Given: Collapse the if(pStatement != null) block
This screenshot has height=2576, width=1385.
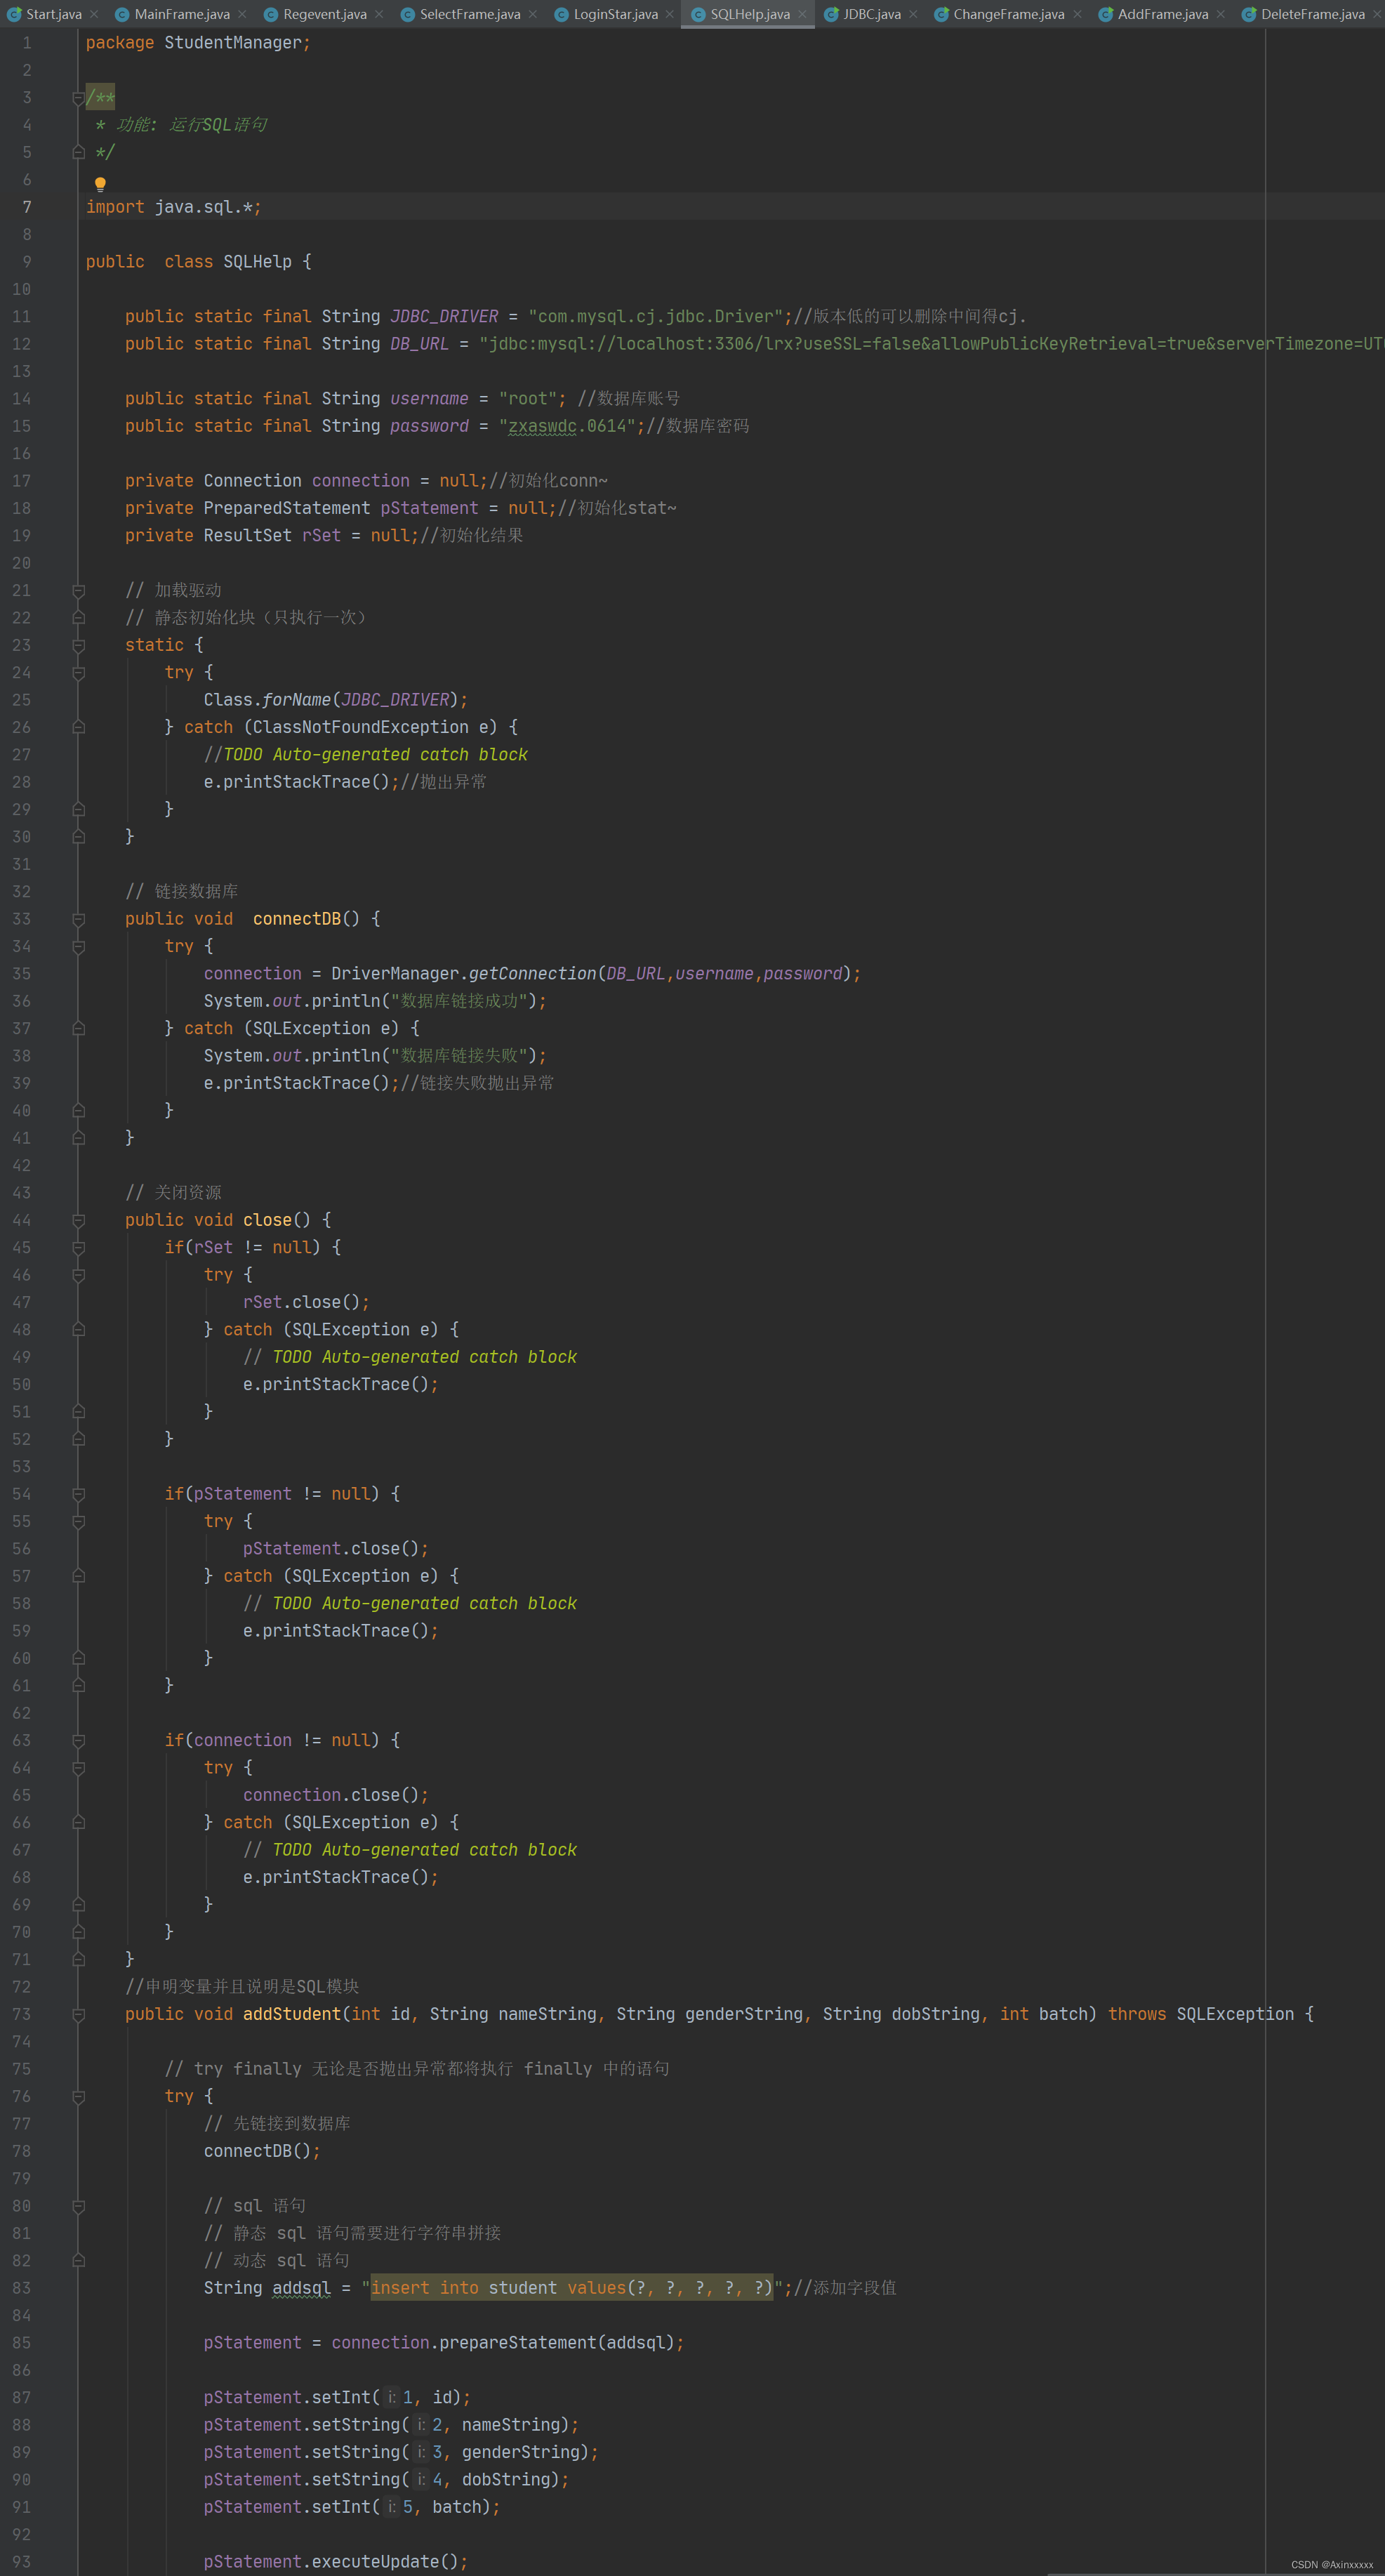Looking at the screenshot, I should [x=78, y=1495].
